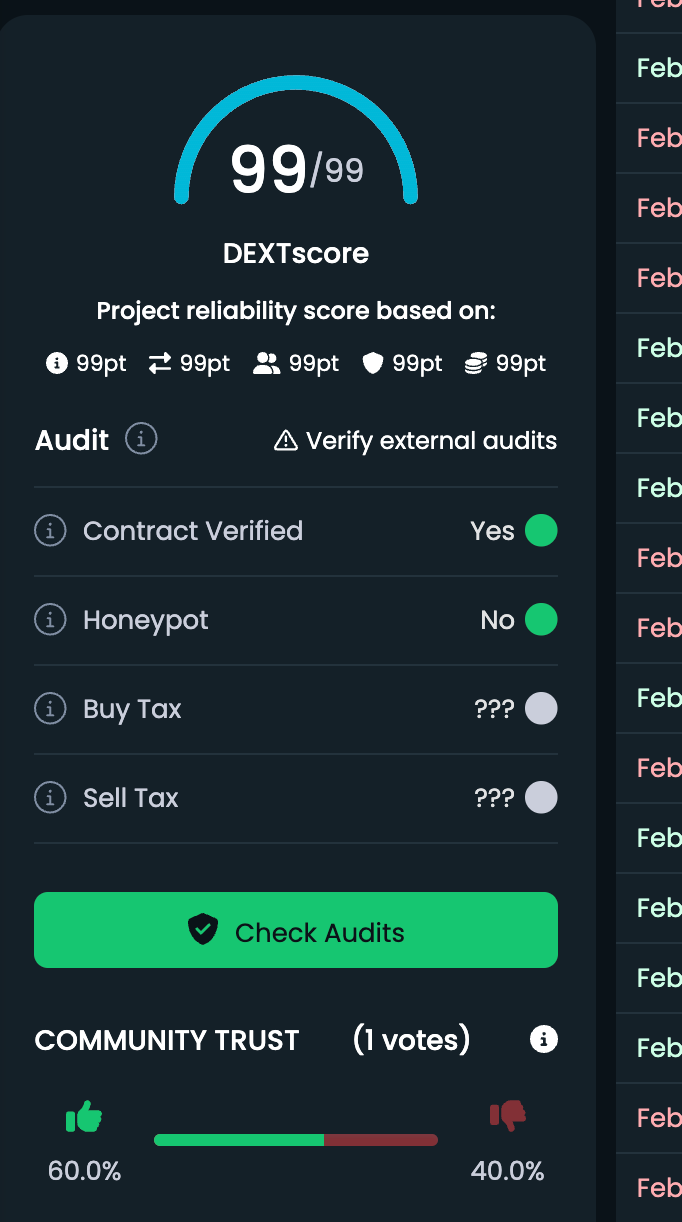Click the Sell Tax info icon

coord(50,798)
